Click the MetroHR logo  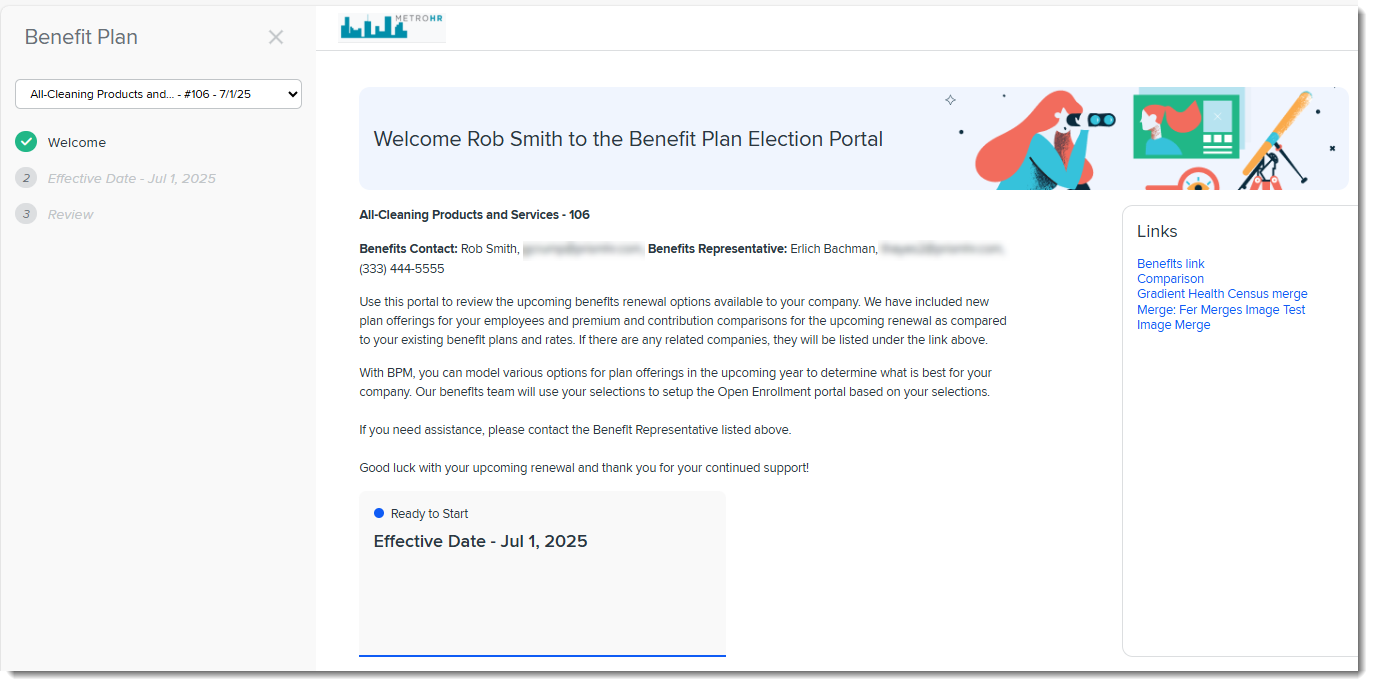tap(392, 27)
